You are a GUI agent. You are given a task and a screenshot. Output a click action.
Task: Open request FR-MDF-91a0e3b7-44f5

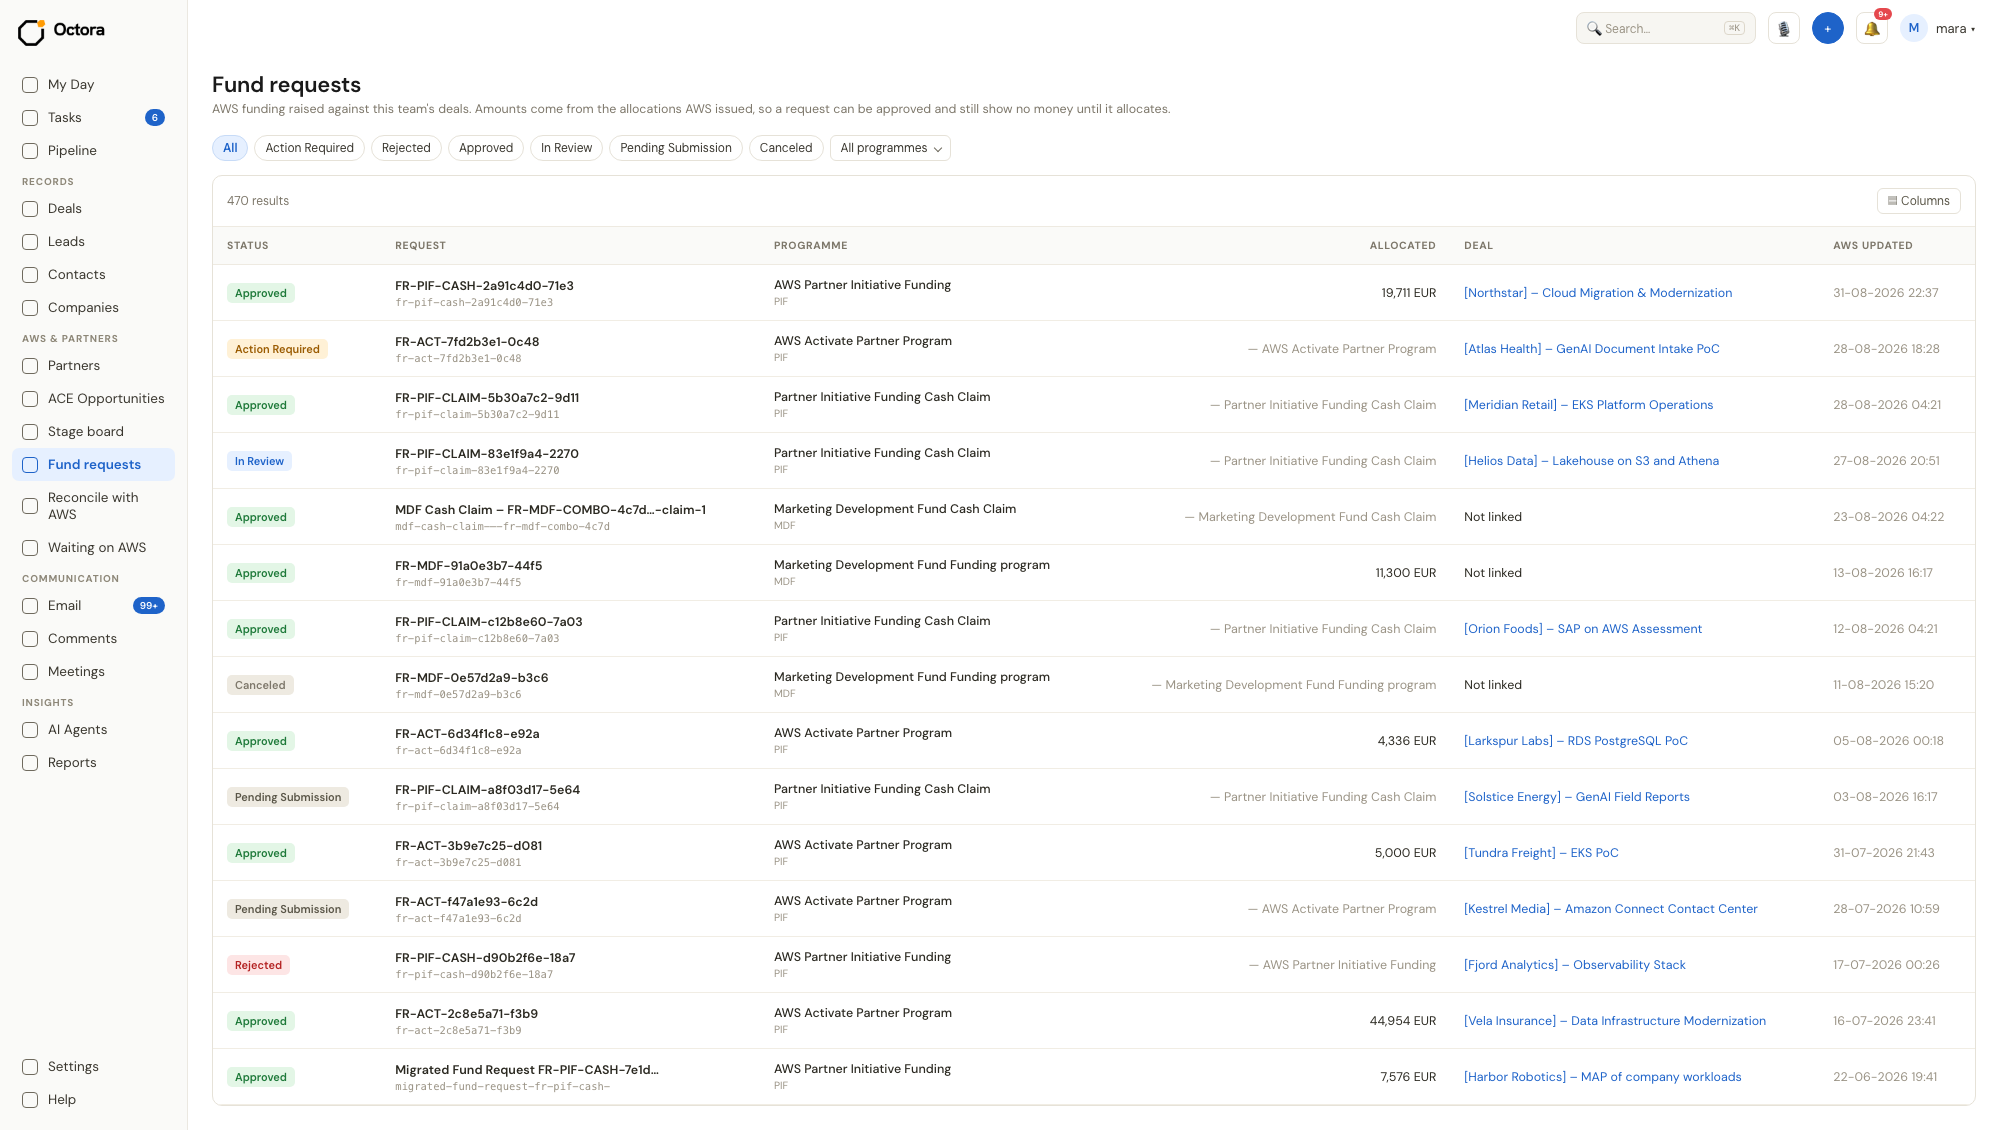[x=469, y=566]
